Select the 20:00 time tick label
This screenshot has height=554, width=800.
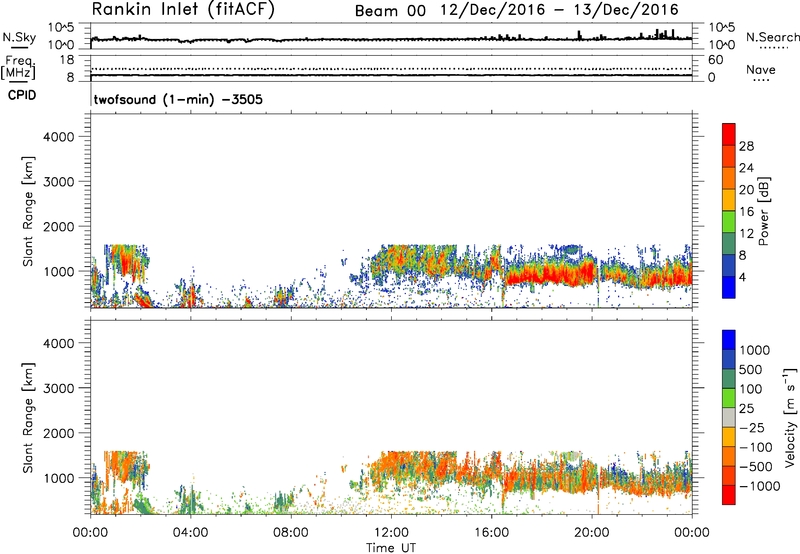(x=591, y=533)
